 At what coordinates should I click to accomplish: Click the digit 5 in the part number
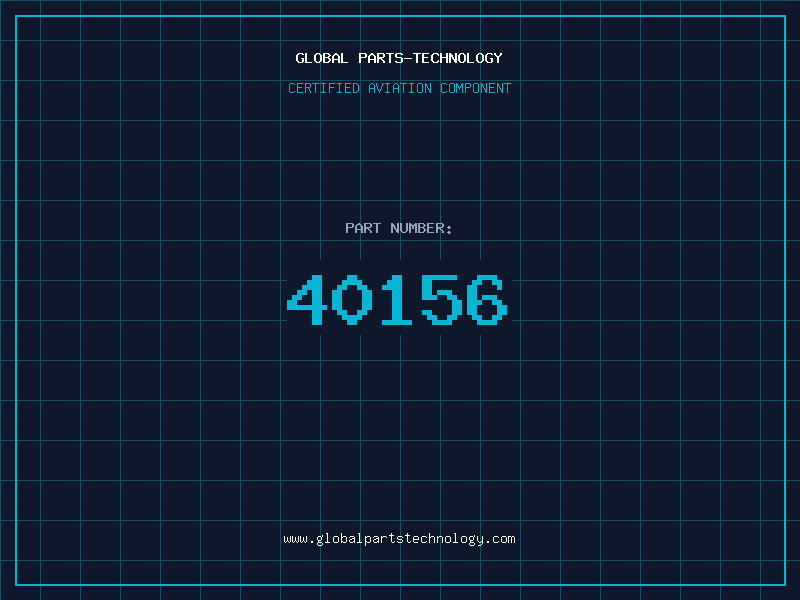[442, 299]
